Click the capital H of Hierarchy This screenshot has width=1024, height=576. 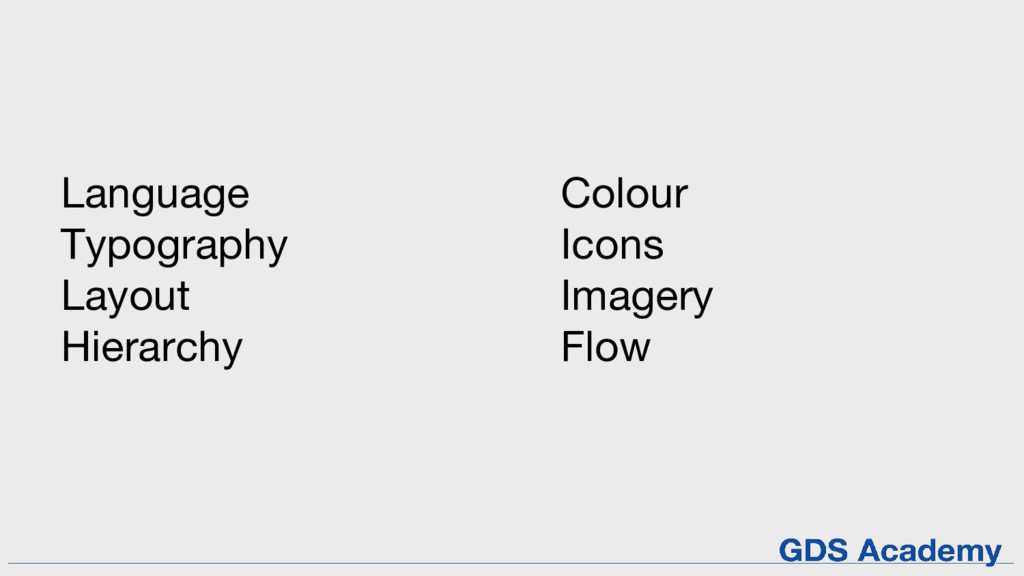pyautogui.click(x=75, y=346)
